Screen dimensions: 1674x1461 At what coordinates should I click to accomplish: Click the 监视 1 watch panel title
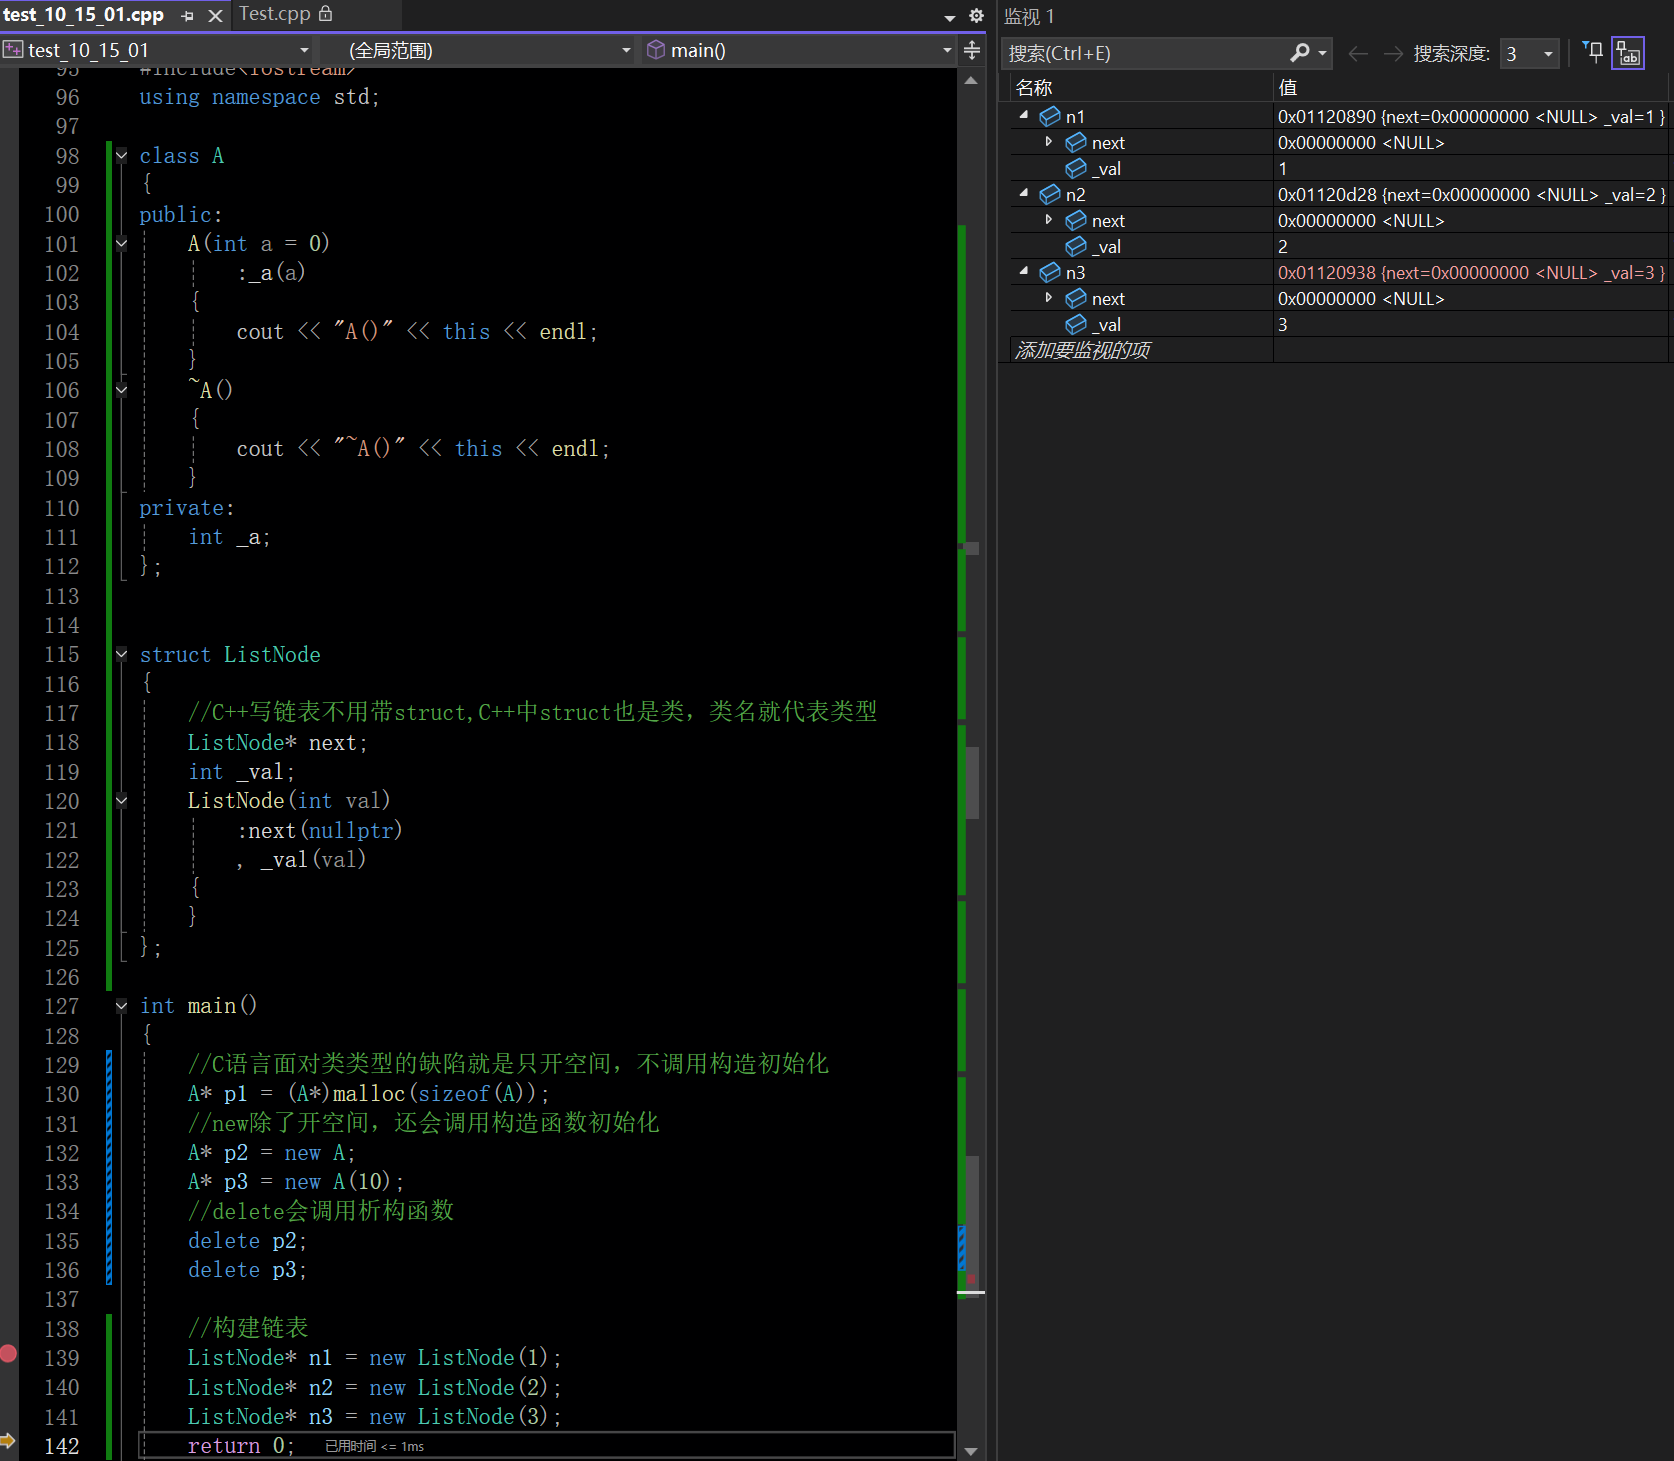(1029, 17)
